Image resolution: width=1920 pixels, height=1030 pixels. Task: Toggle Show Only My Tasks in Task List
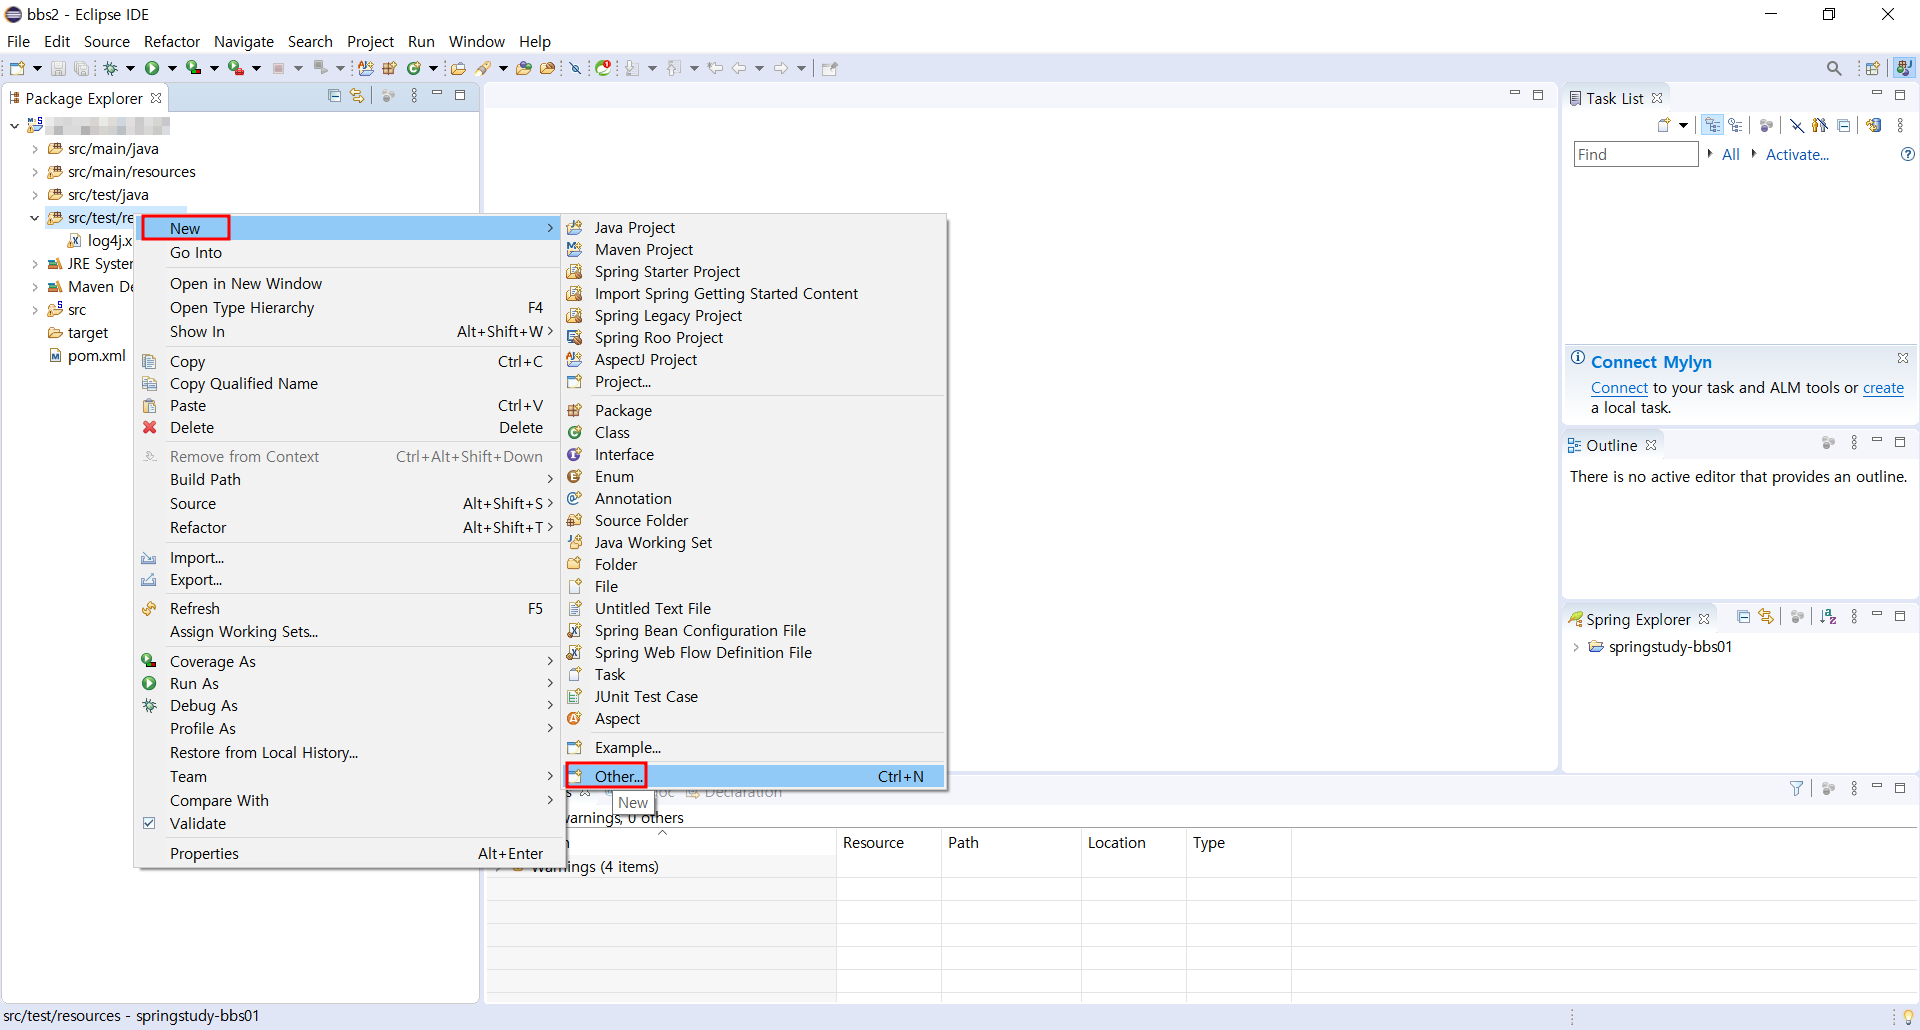[1820, 125]
